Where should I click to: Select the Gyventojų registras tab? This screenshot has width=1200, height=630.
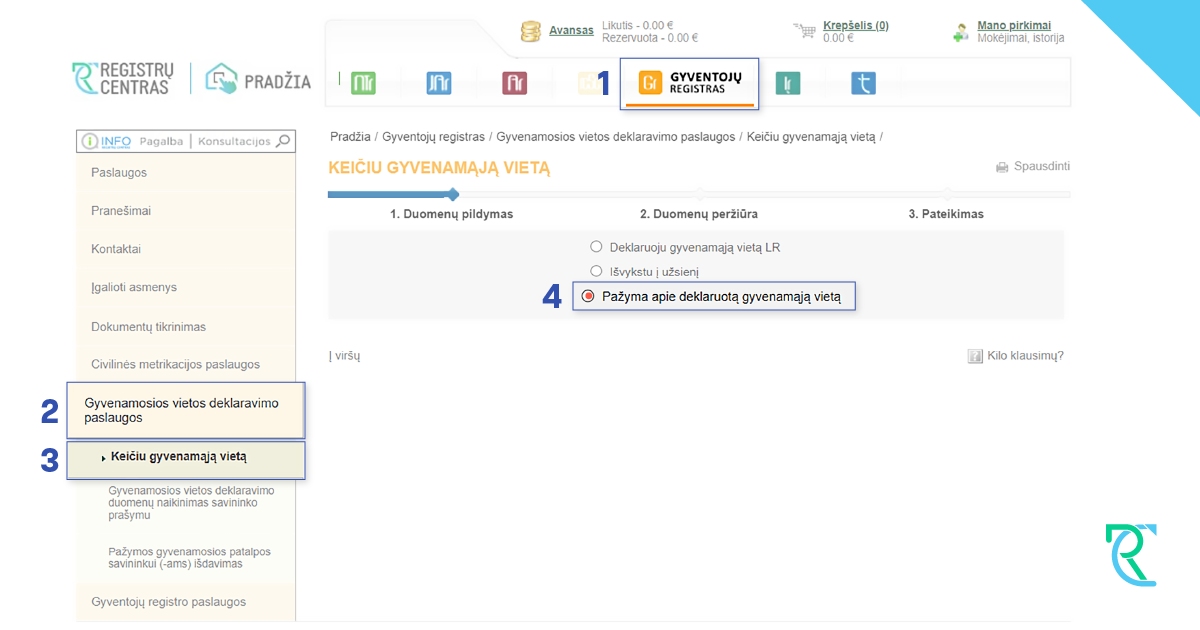click(x=690, y=83)
